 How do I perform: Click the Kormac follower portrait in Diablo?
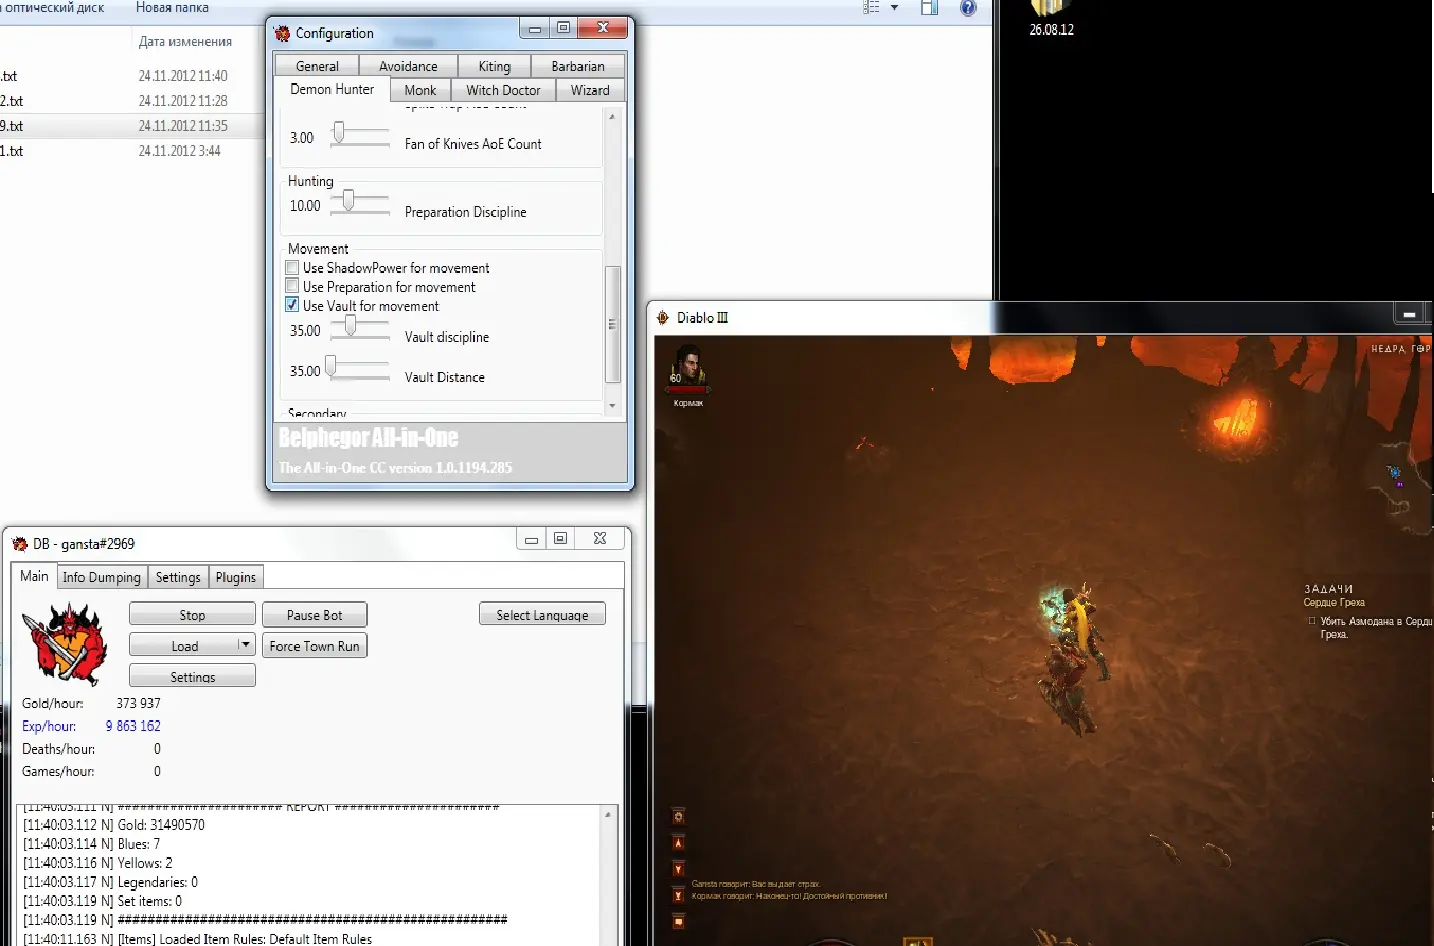[688, 366]
